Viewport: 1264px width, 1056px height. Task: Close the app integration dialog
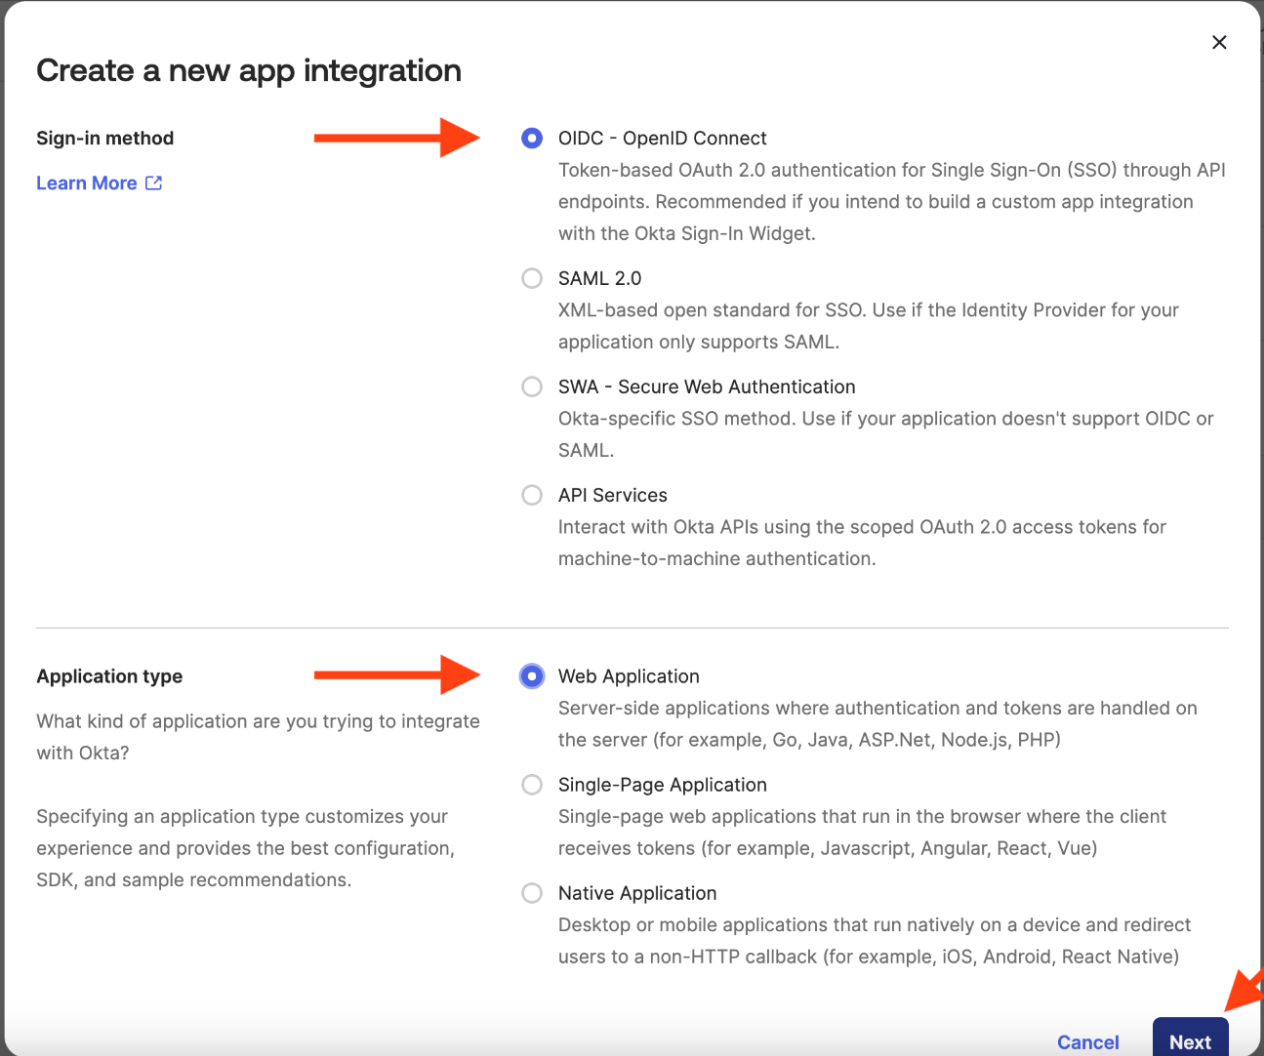(x=1219, y=42)
